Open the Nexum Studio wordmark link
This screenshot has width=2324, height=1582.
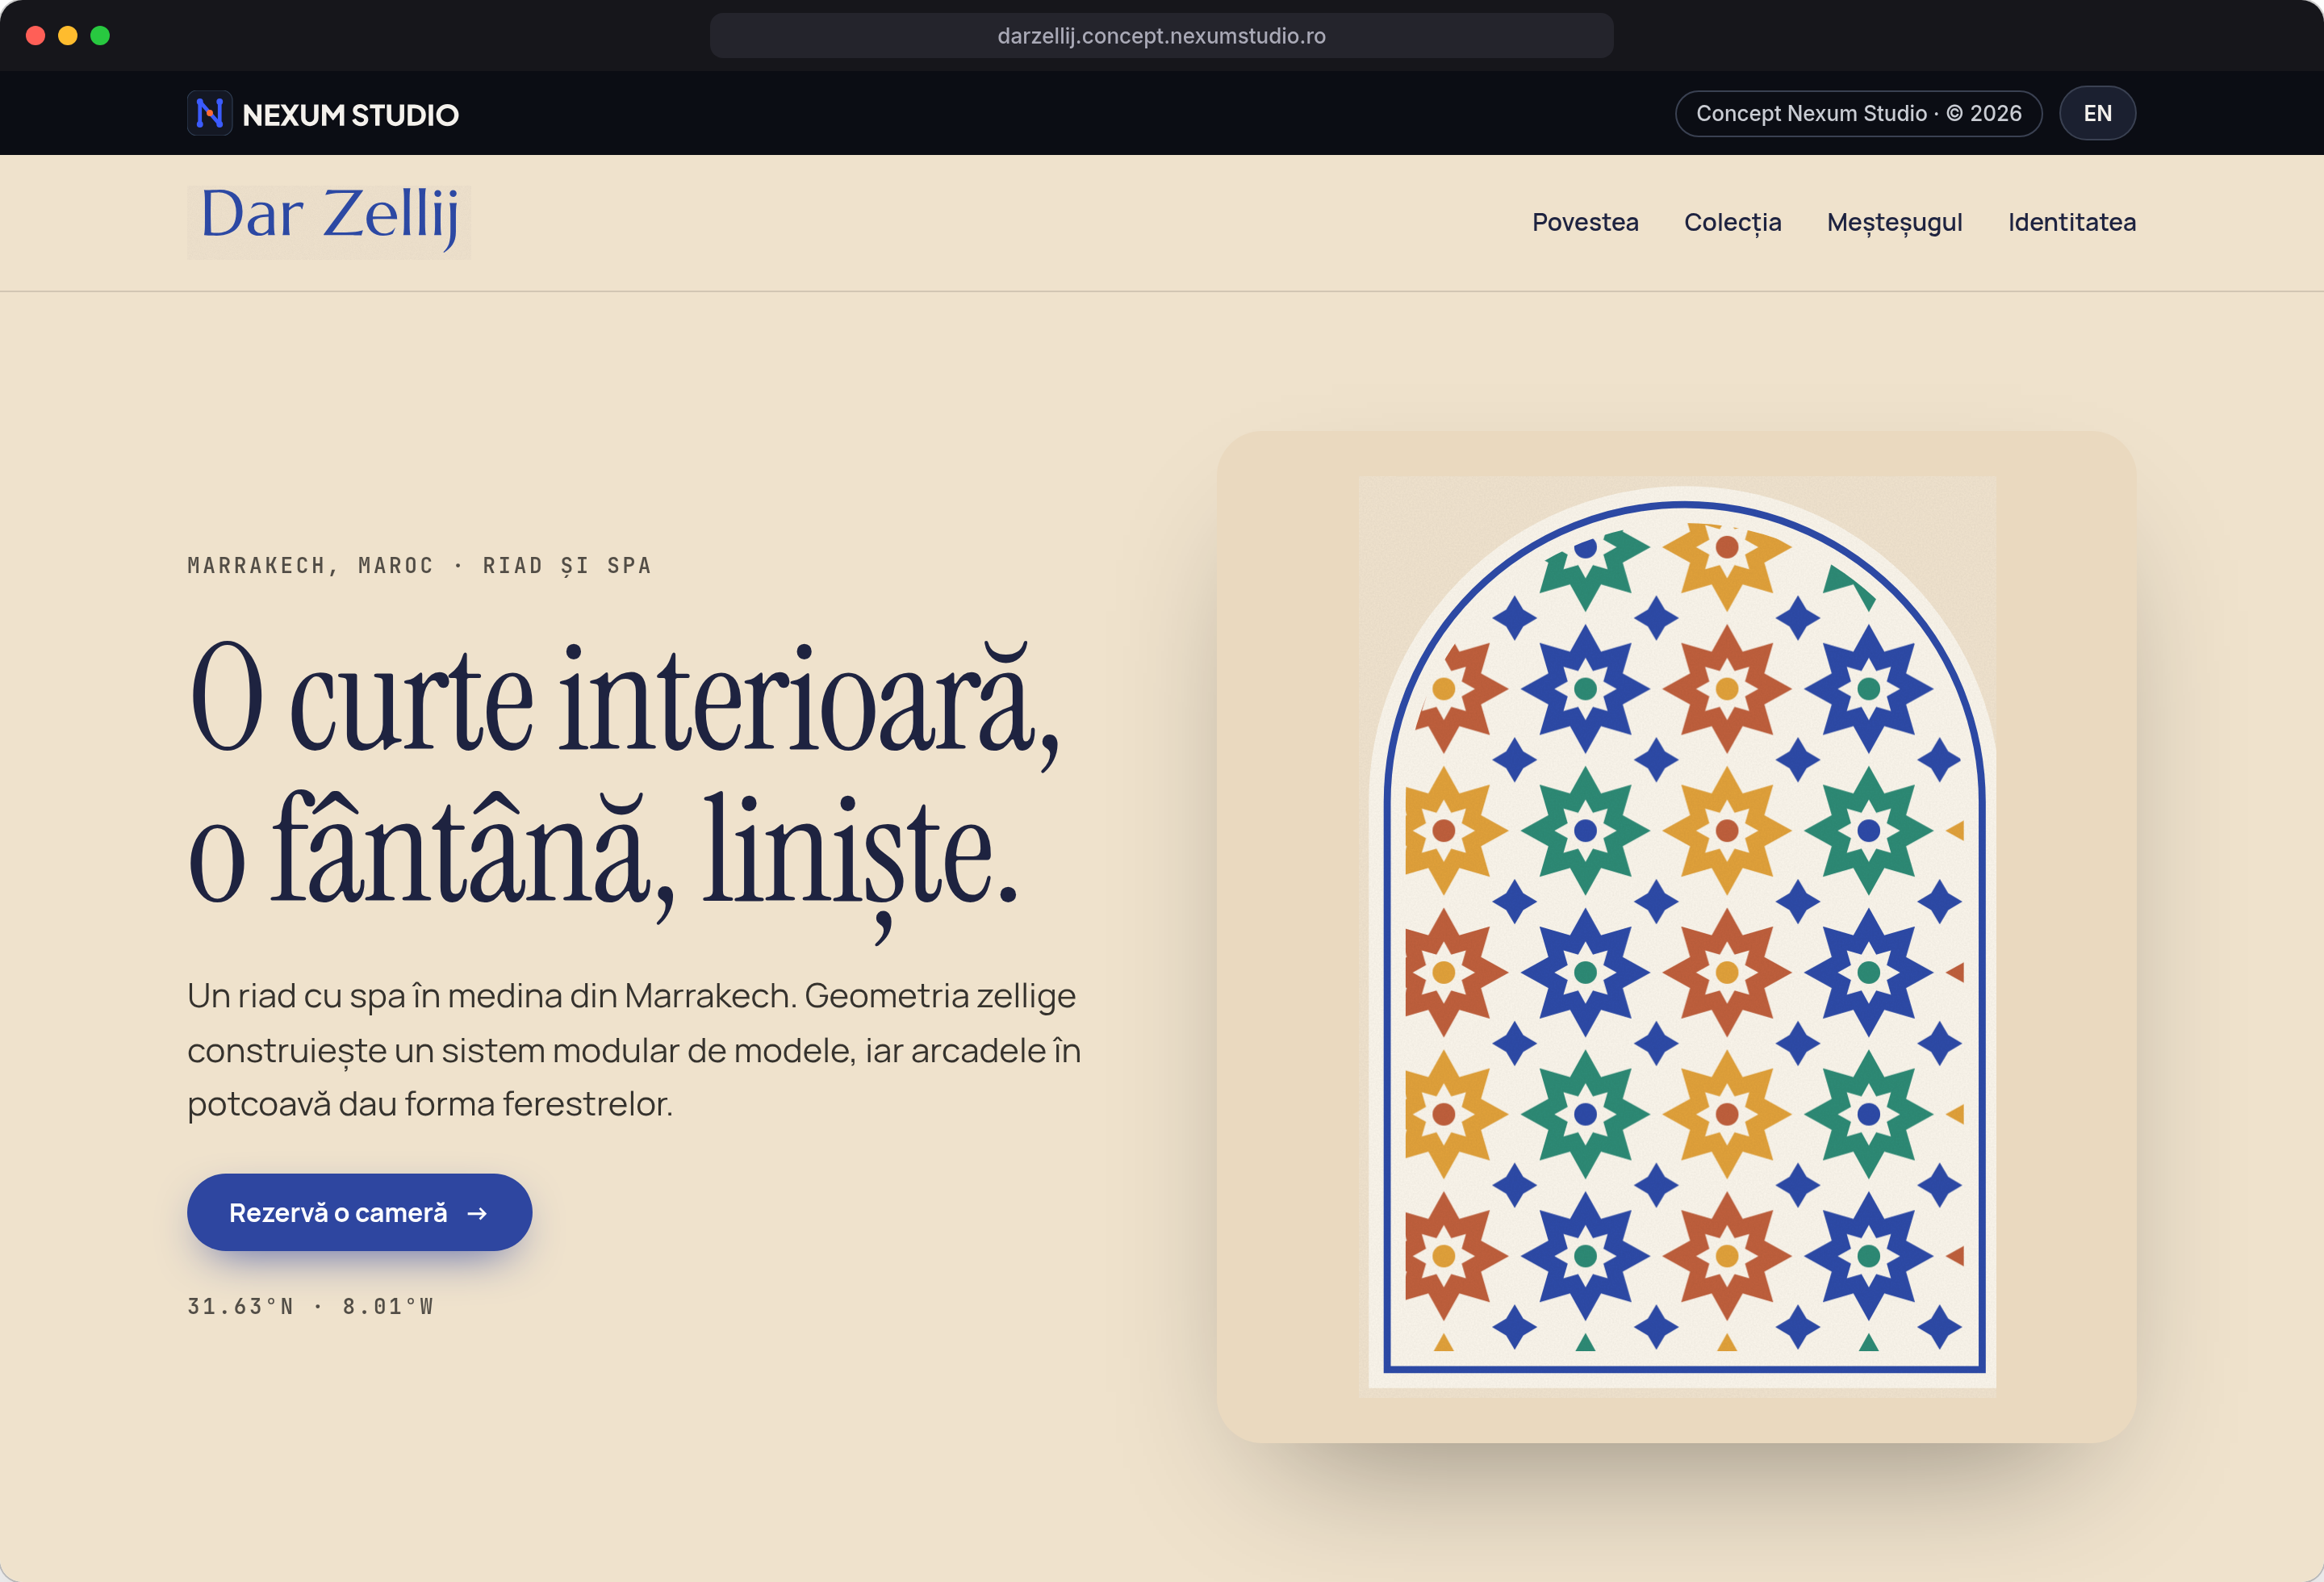350,115
